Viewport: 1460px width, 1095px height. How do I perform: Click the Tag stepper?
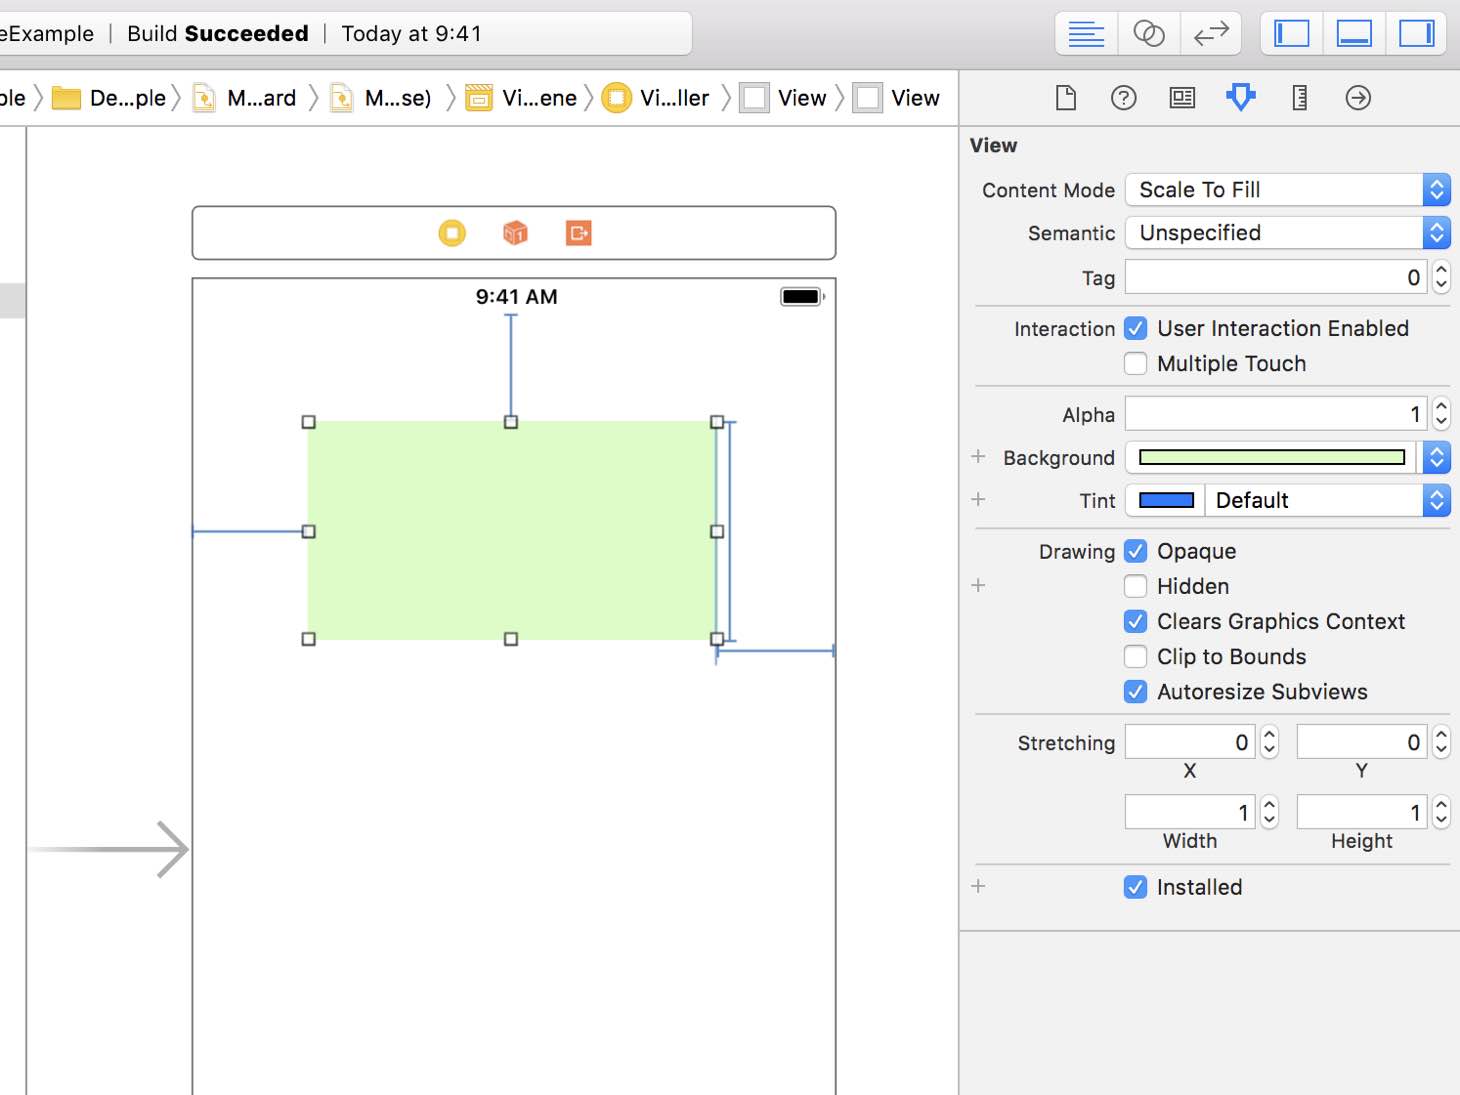tap(1441, 277)
